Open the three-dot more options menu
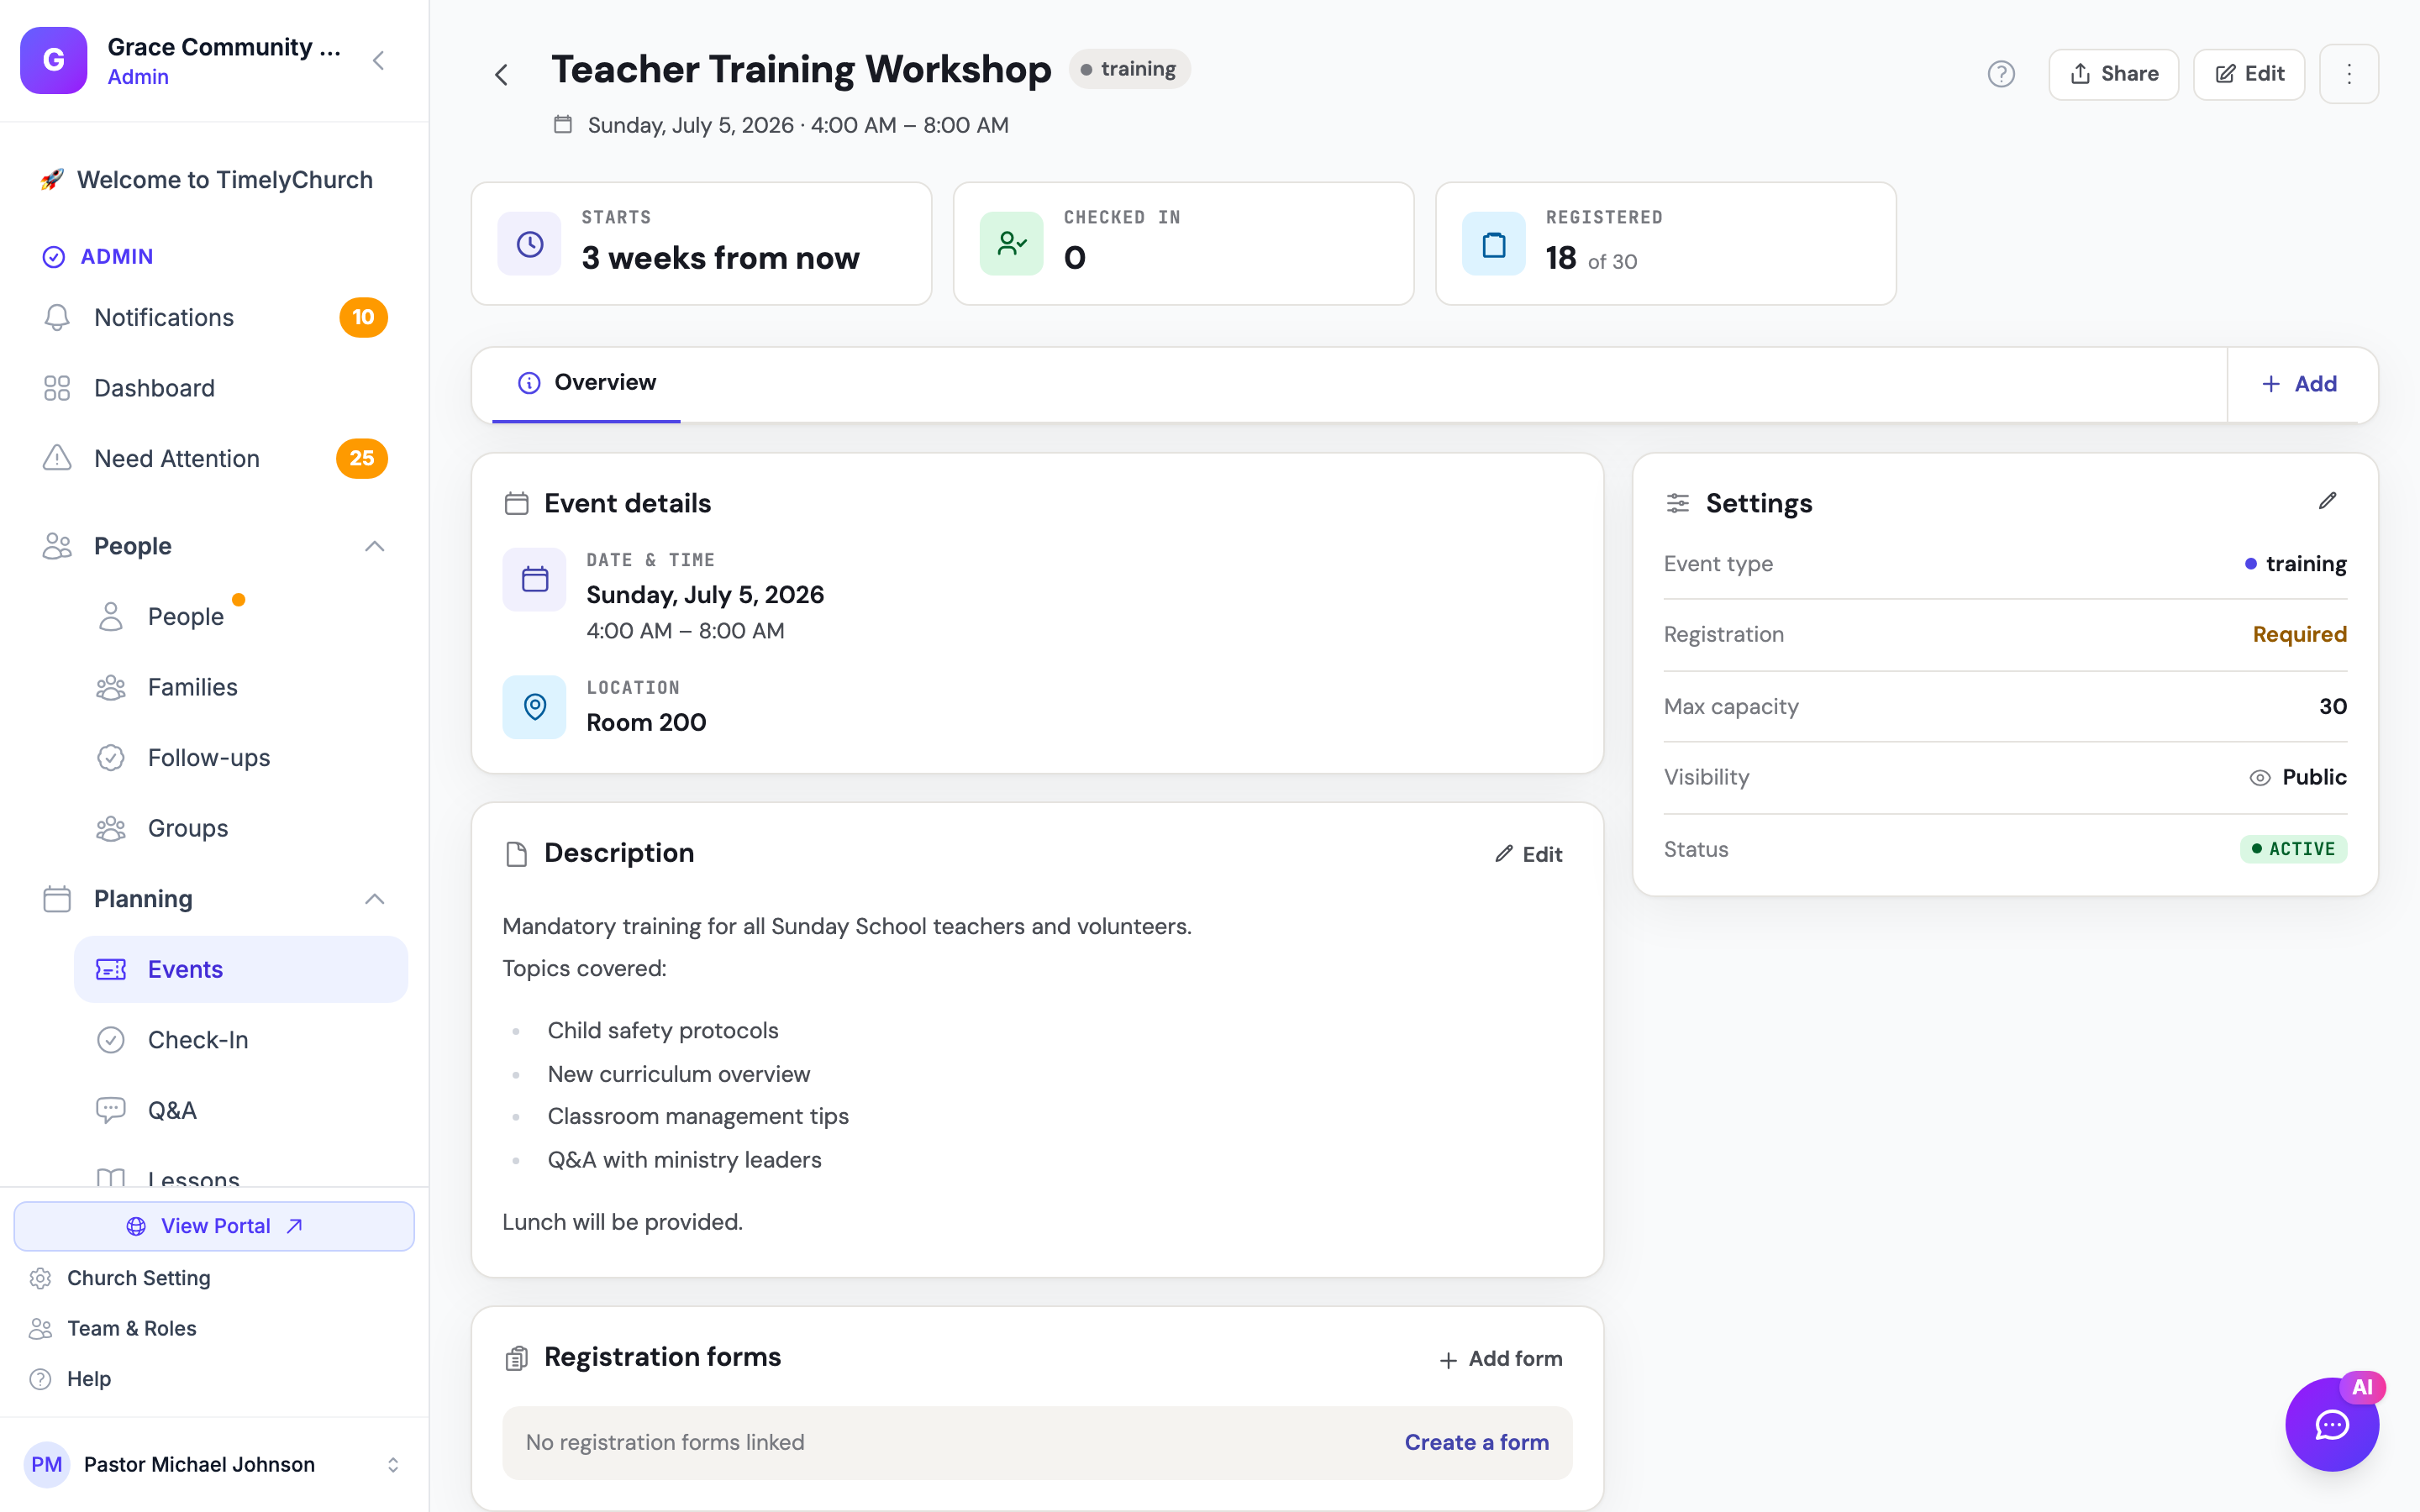This screenshot has width=2420, height=1512. [x=2349, y=74]
